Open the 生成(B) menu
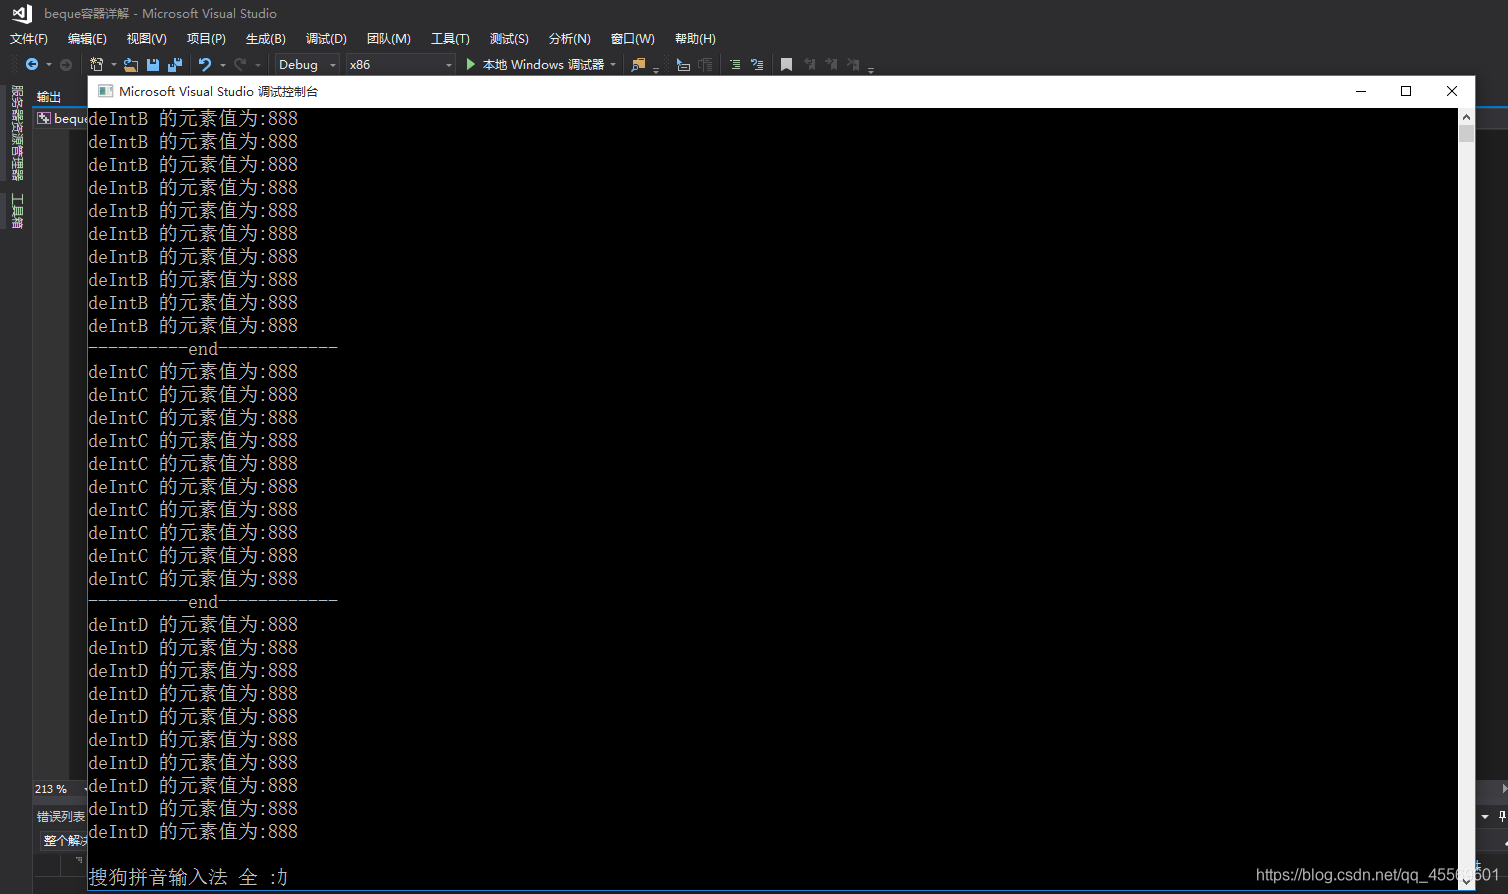Viewport: 1508px width, 894px height. (x=266, y=39)
